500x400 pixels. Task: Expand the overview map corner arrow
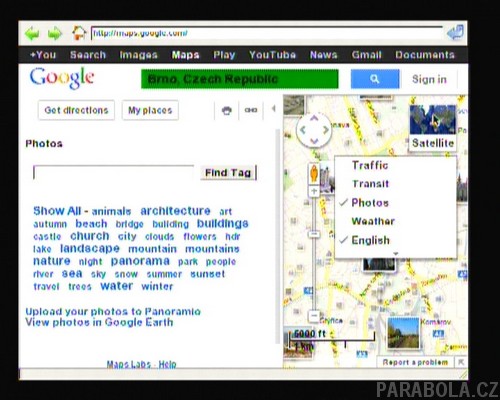pyautogui.click(x=461, y=362)
